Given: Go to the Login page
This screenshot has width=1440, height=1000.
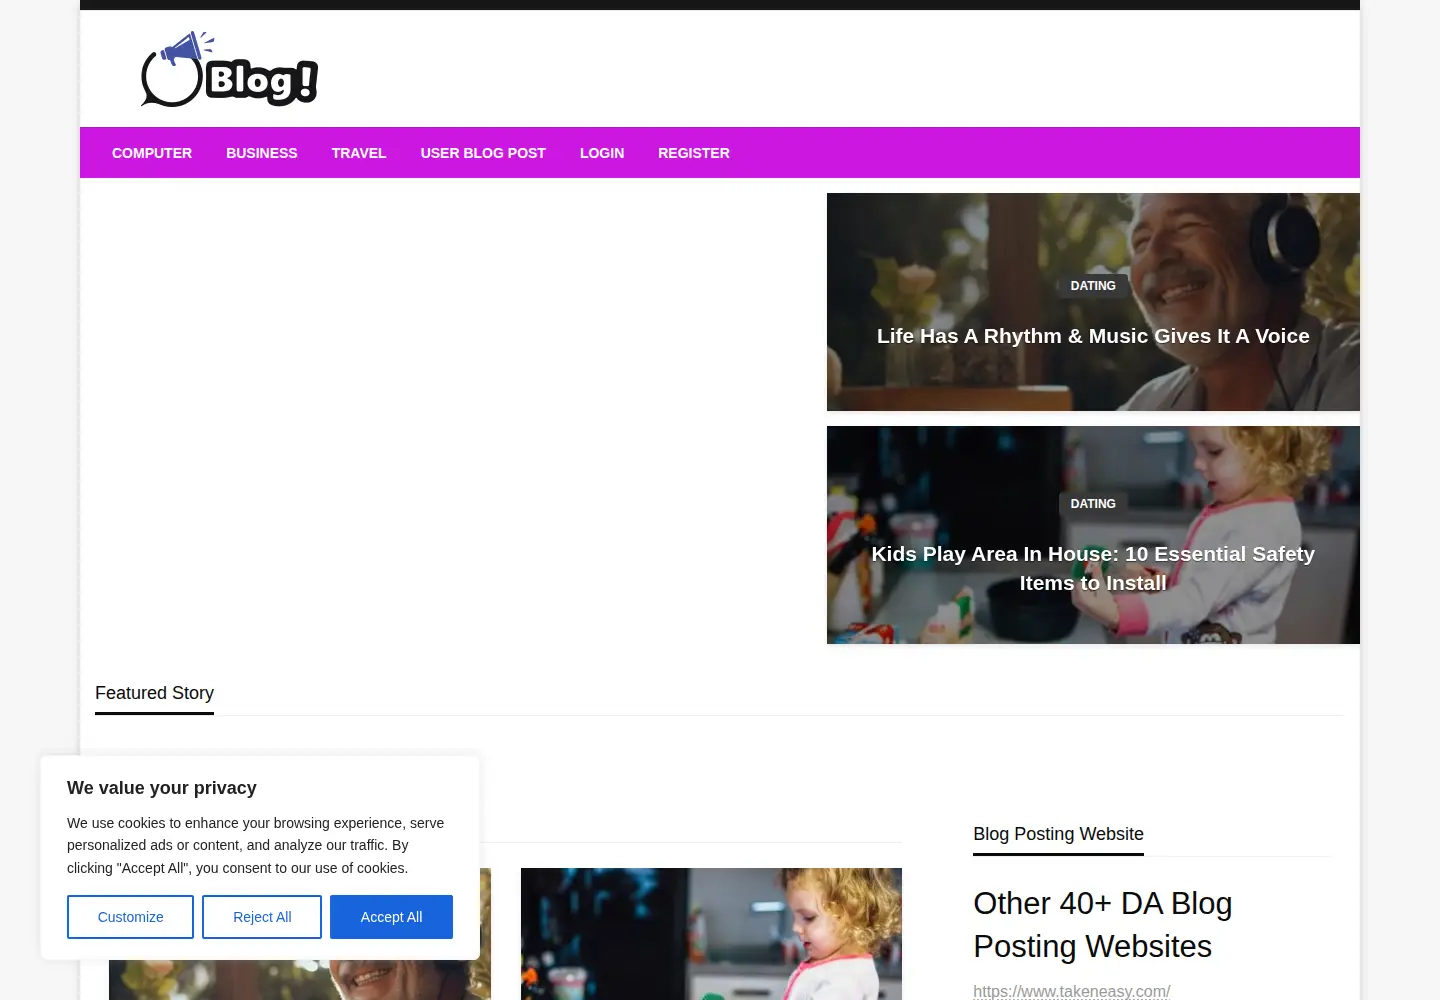Looking at the screenshot, I should [602, 153].
